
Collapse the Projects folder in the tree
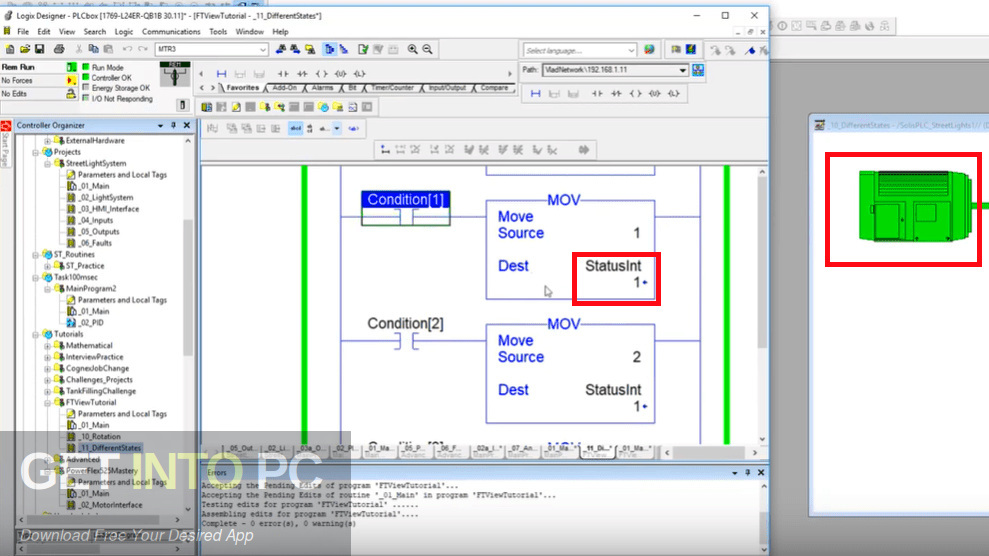click(x=36, y=152)
